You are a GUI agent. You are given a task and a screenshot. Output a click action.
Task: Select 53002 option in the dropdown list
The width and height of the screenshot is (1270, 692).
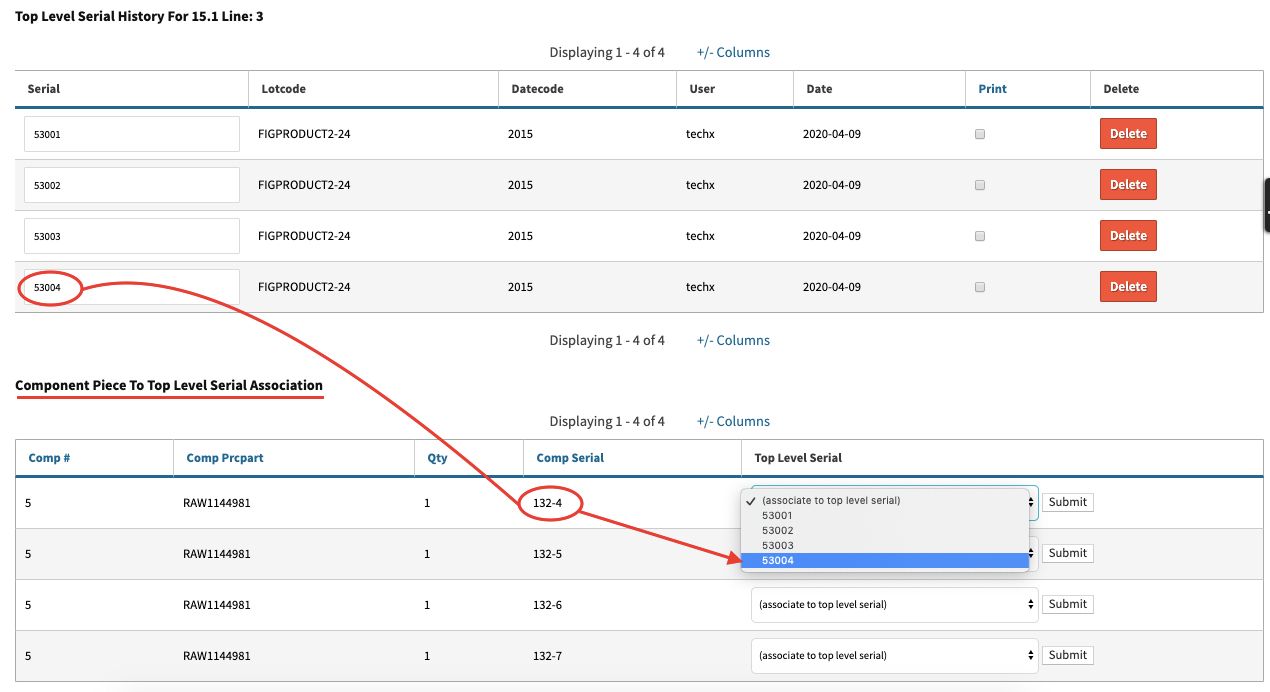(x=884, y=530)
